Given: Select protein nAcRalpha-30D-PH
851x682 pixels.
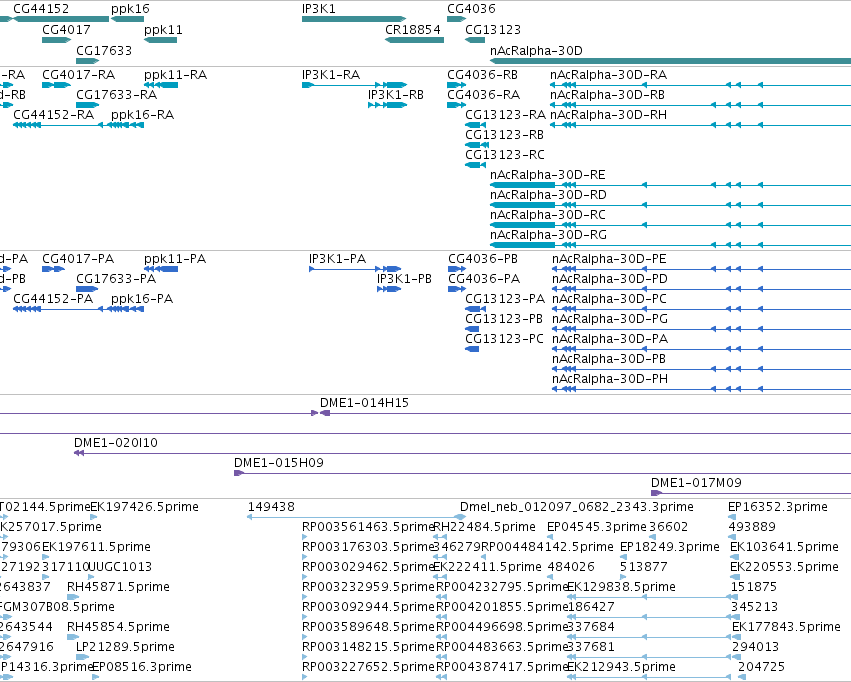Looking at the screenshot, I should 610,379.
